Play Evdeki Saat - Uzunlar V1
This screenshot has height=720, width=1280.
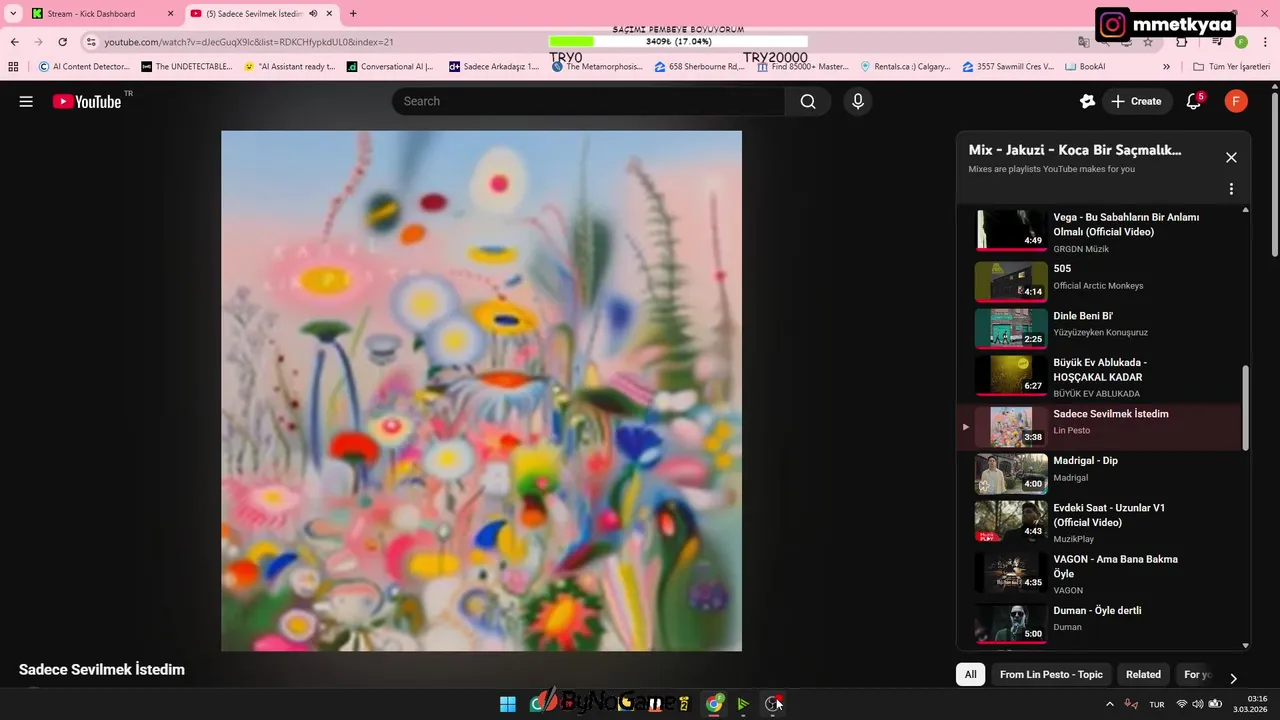(x=1100, y=522)
